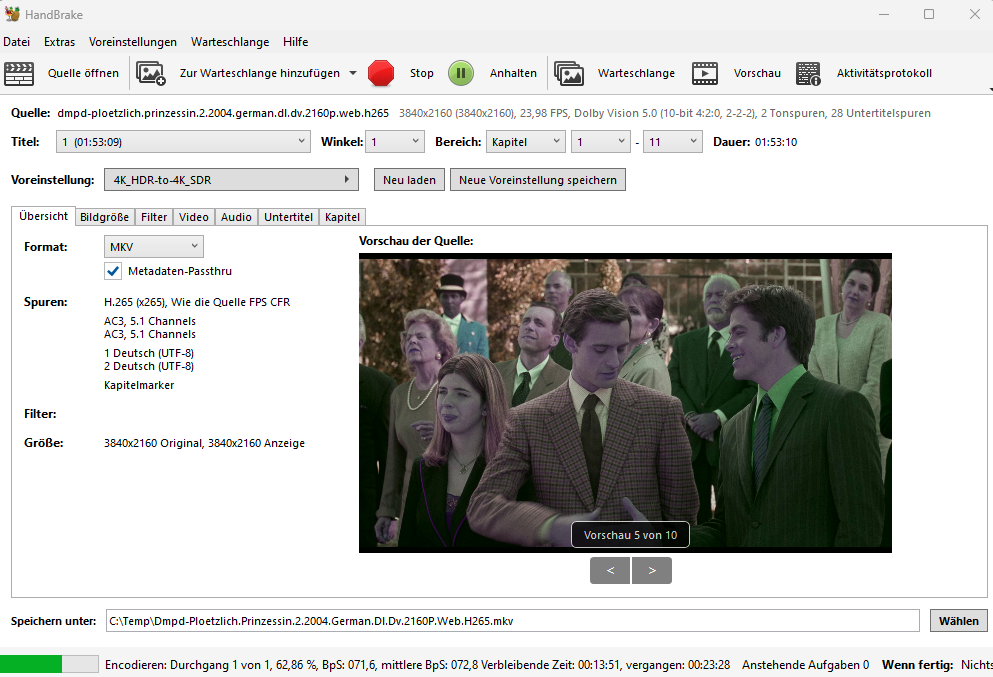The height and width of the screenshot is (677, 993).
Task: Click the Dauer value 01:53:10
Action: tap(776, 142)
